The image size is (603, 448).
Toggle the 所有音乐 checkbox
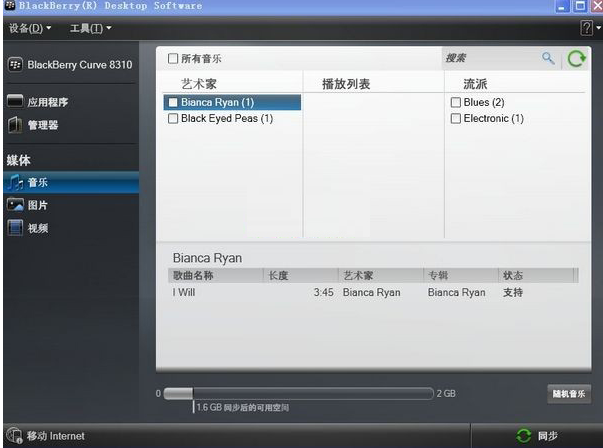click(x=173, y=58)
